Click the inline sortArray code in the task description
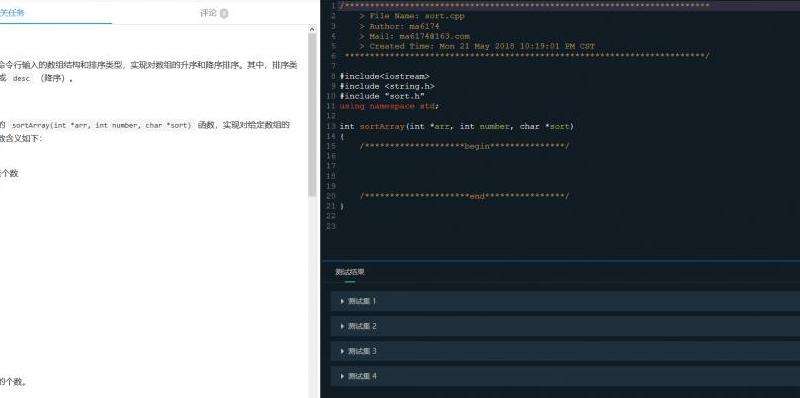 point(102,126)
